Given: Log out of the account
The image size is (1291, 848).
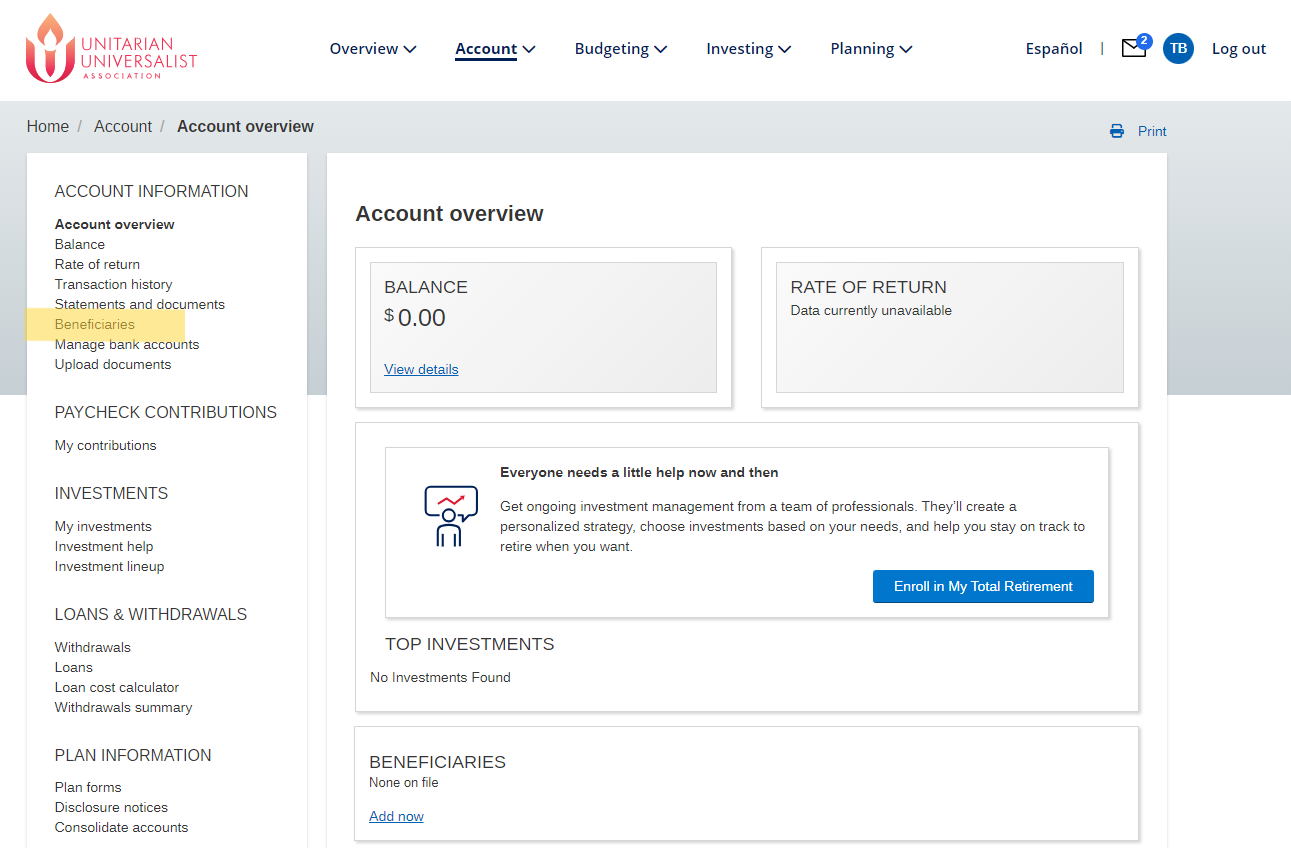Looking at the screenshot, I should tap(1238, 49).
